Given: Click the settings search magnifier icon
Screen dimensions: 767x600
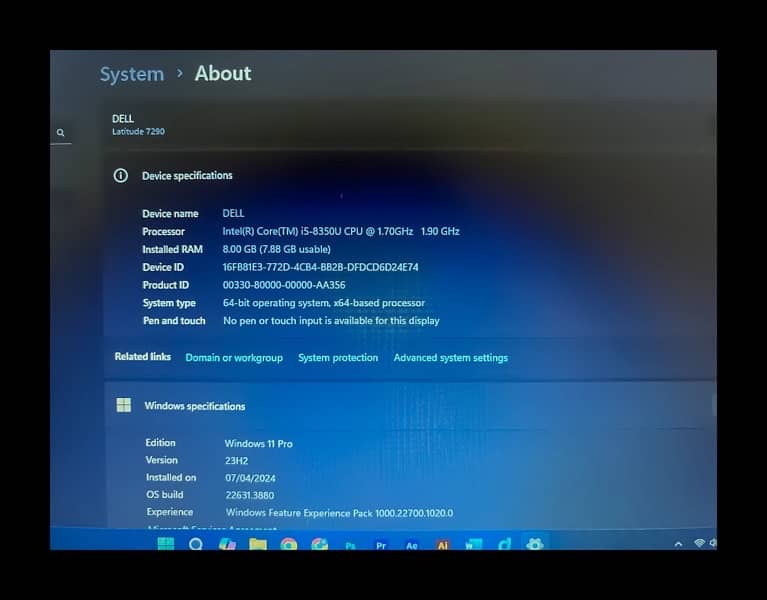Looking at the screenshot, I should point(61,133).
